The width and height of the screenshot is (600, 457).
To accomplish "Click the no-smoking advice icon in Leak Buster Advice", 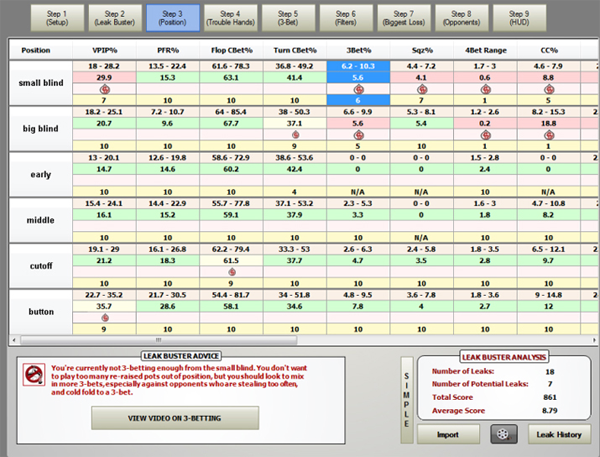I will 34,374.
